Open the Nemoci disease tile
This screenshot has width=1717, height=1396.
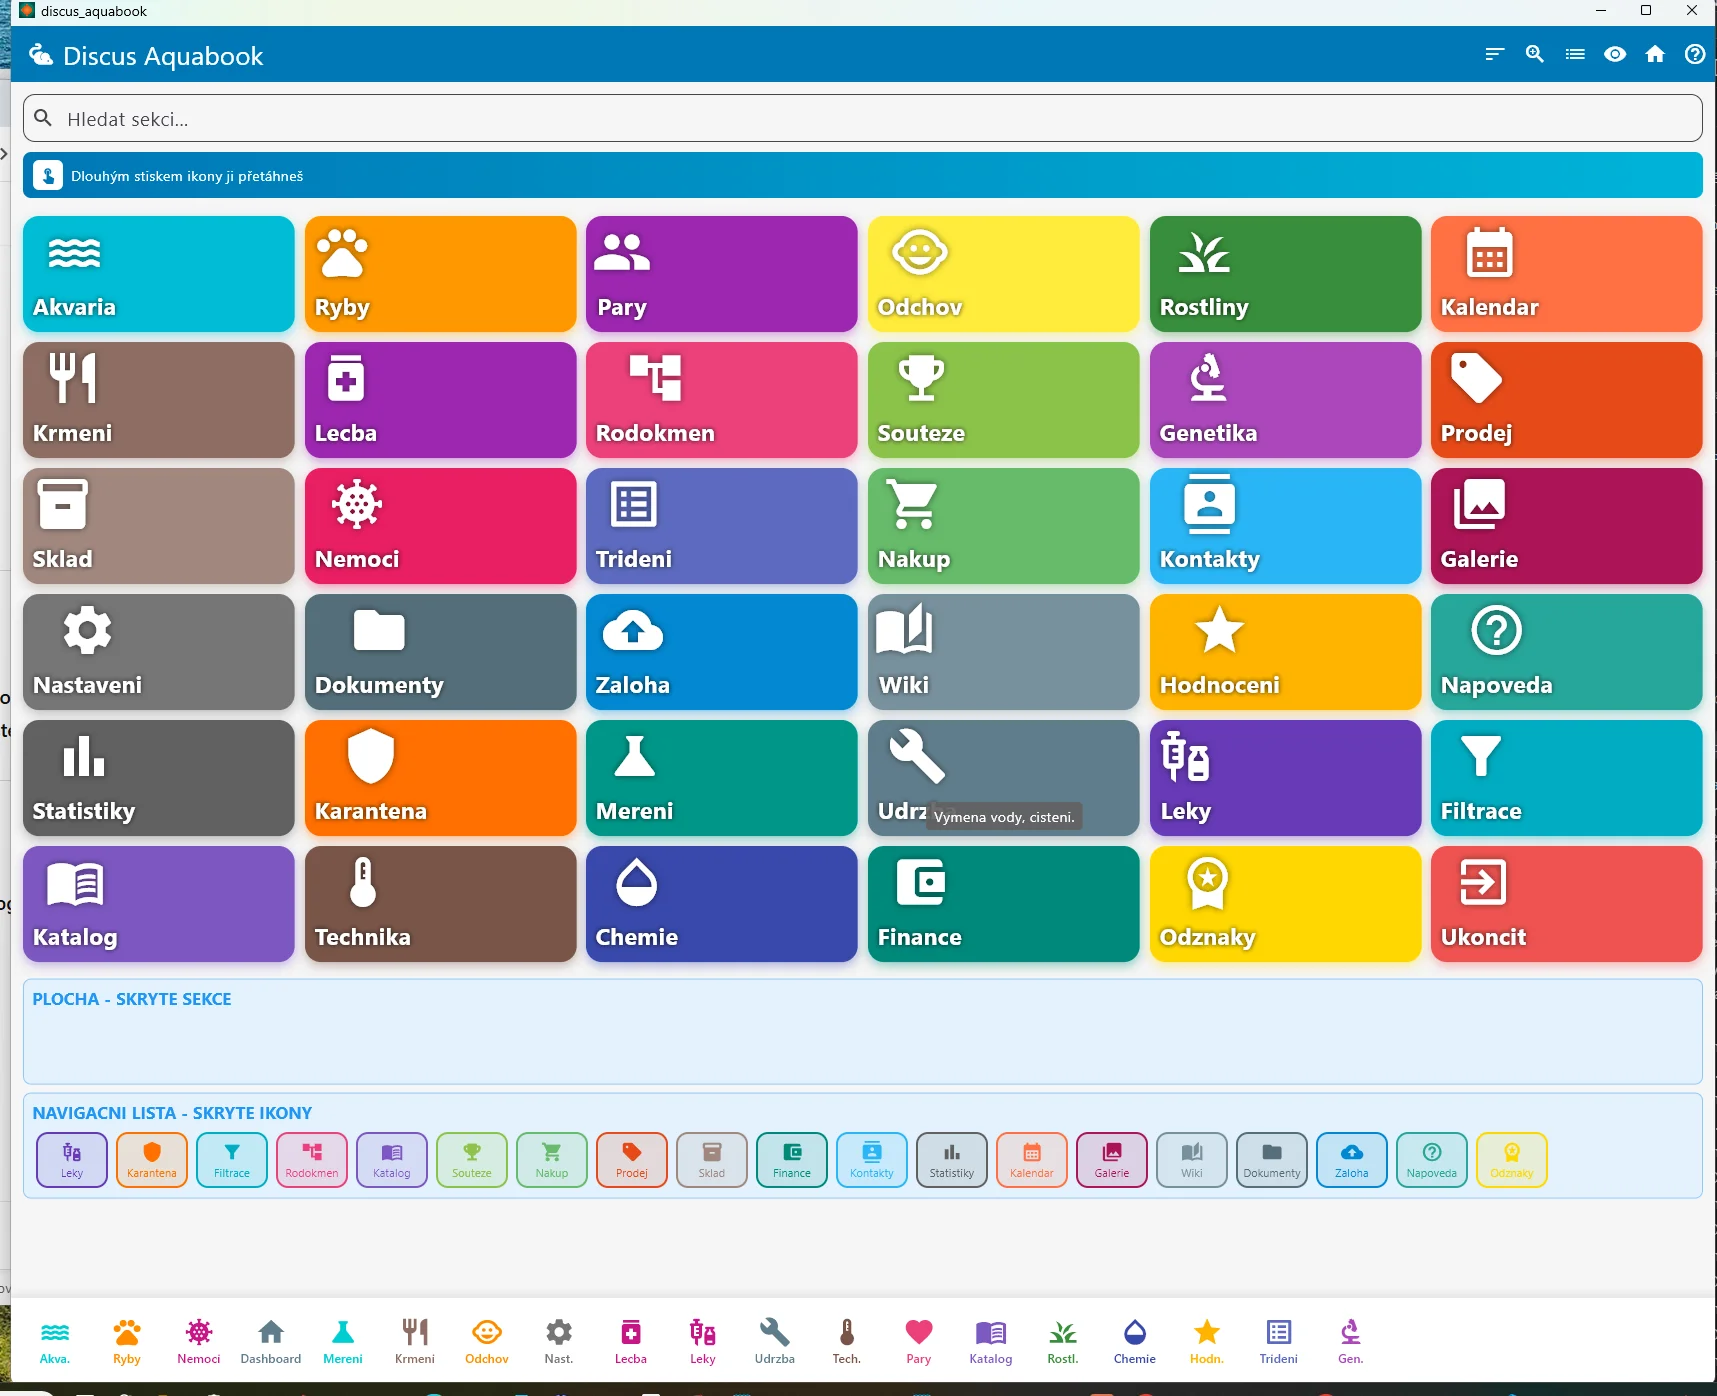pos(440,526)
